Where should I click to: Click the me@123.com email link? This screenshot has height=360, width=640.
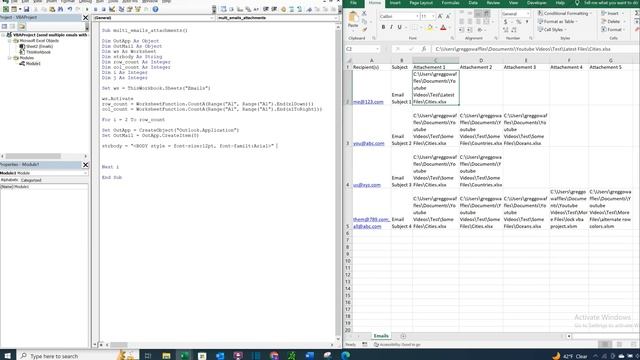368,102
